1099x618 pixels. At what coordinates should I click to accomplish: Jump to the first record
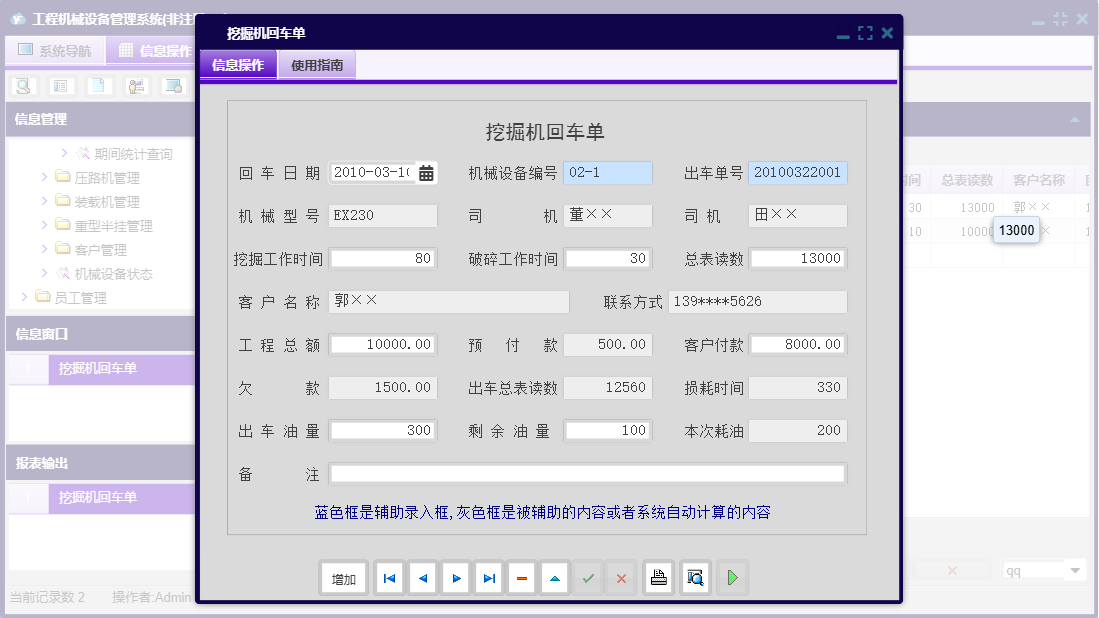click(x=388, y=577)
